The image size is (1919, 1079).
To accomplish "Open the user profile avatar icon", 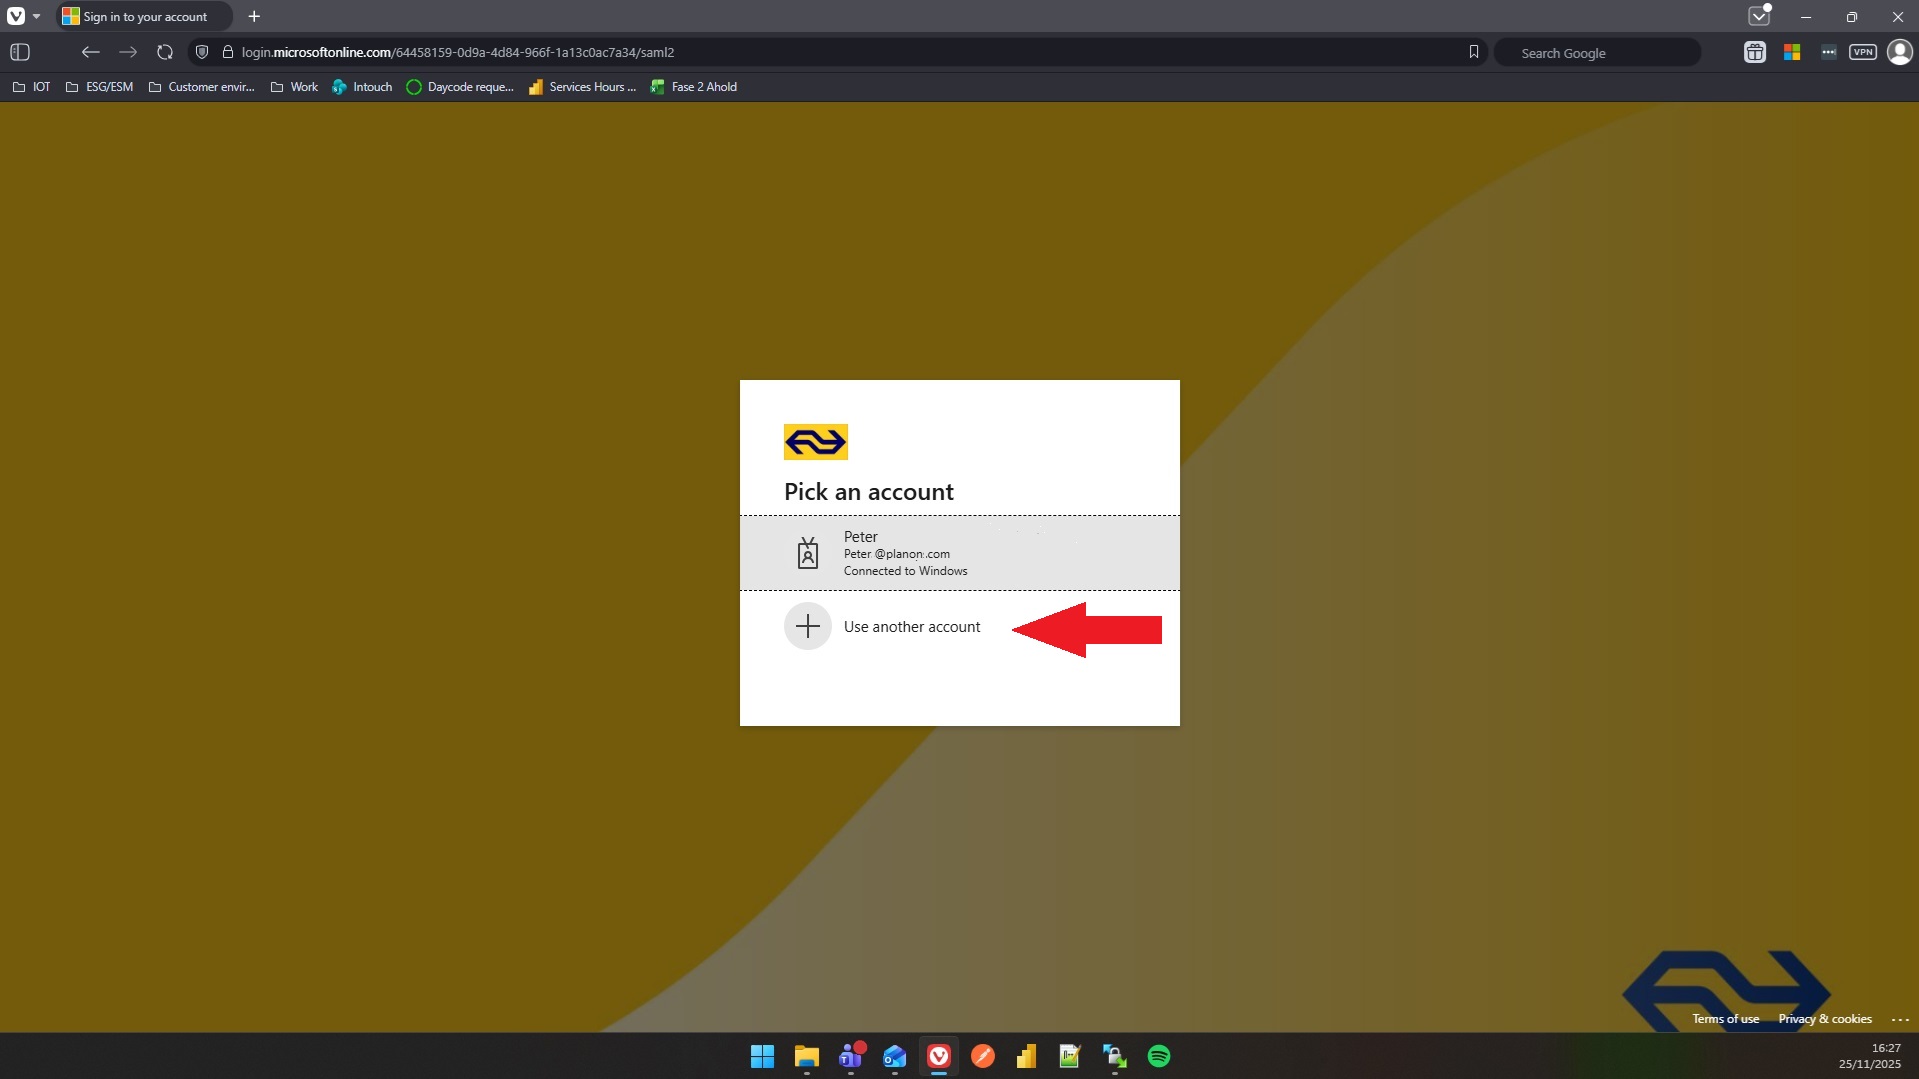I will 1899,52.
